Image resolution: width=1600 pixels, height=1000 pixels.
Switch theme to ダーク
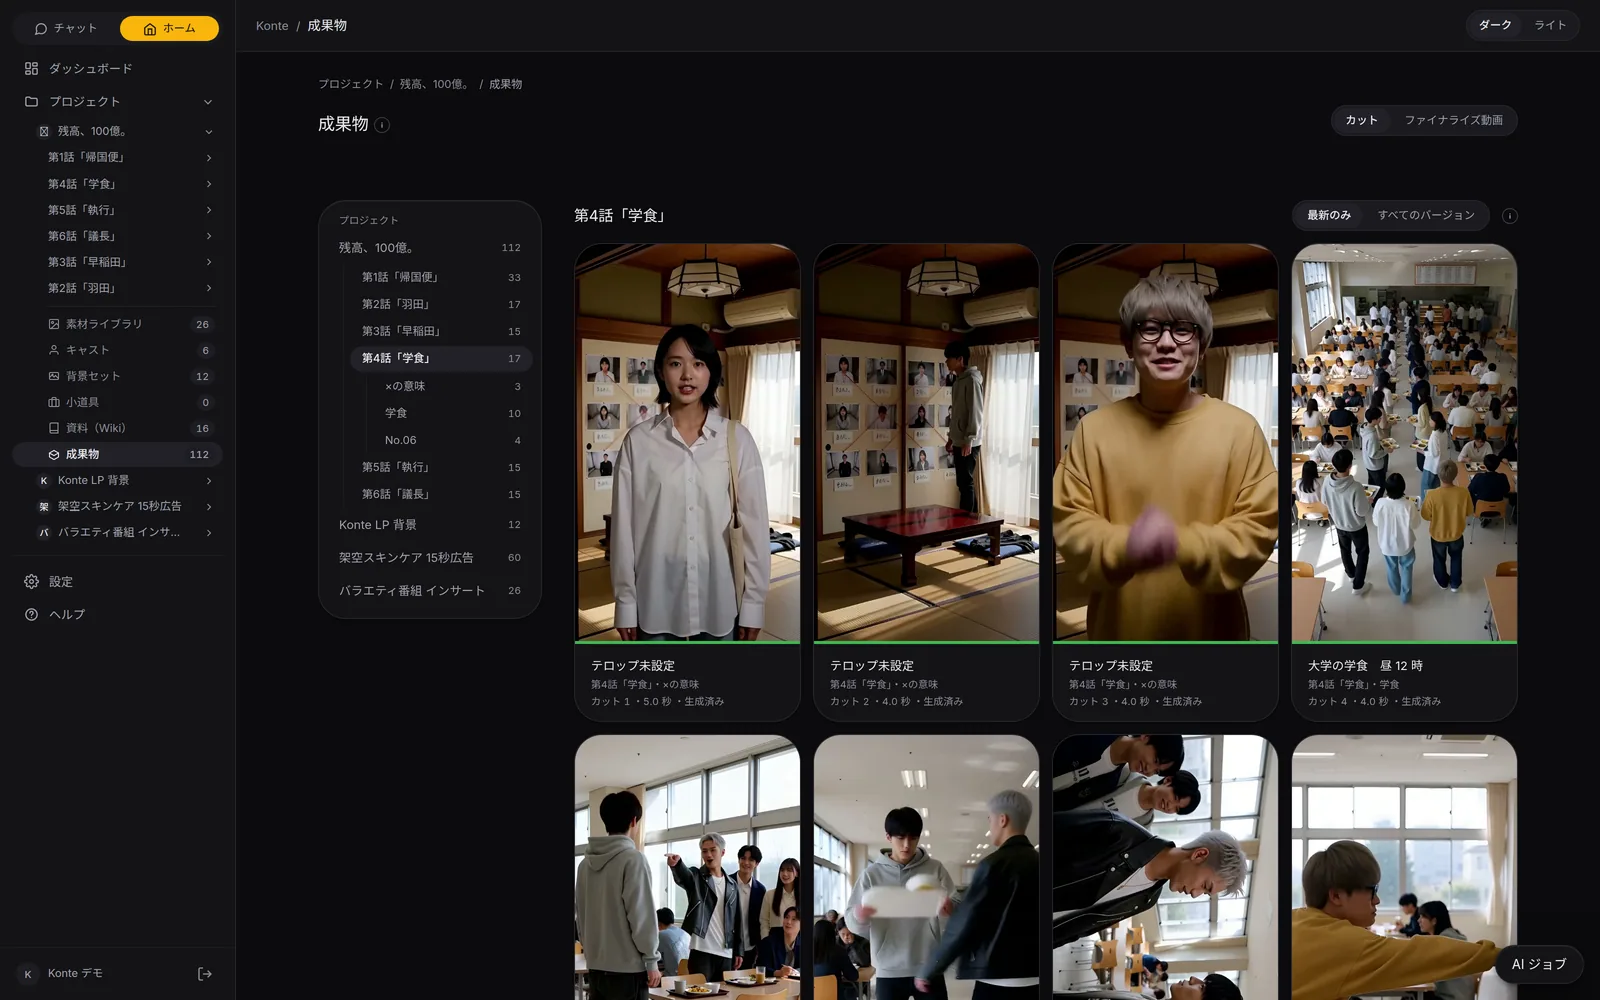pyautogui.click(x=1495, y=26)
